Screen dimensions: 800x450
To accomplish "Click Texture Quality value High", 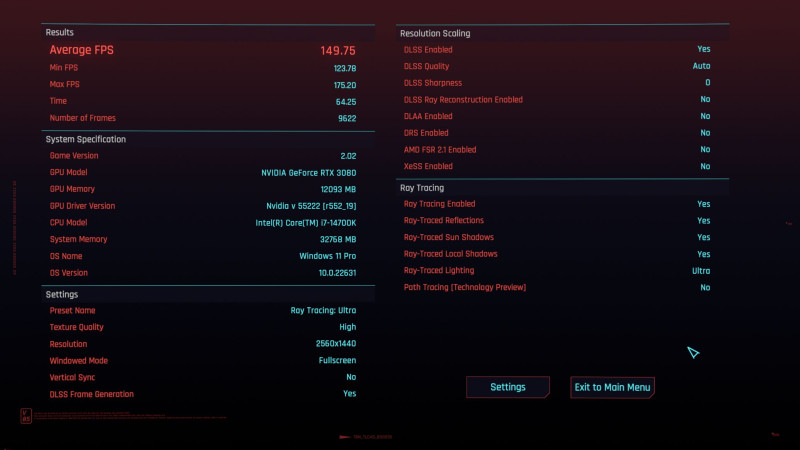I will [x=347, y=327].
